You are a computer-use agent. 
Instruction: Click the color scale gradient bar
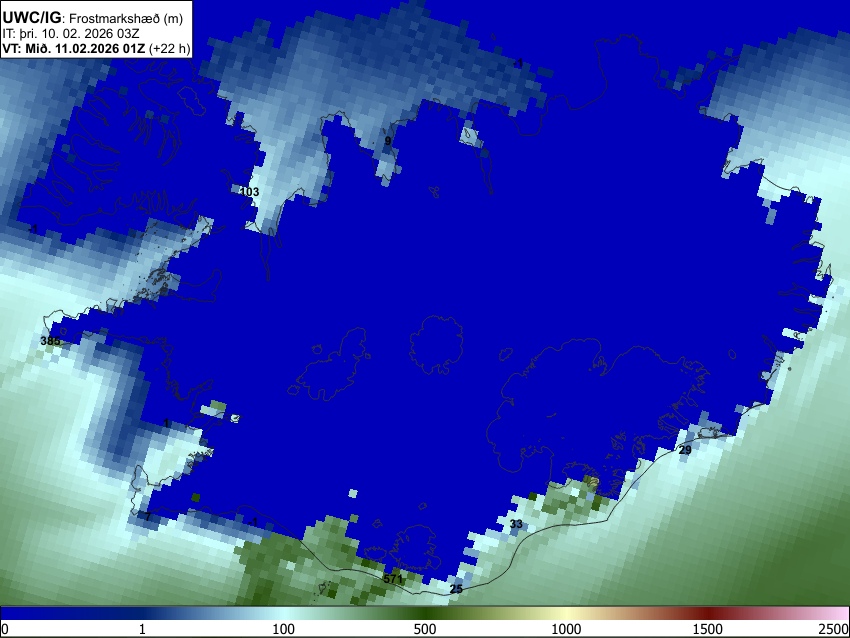425,613
